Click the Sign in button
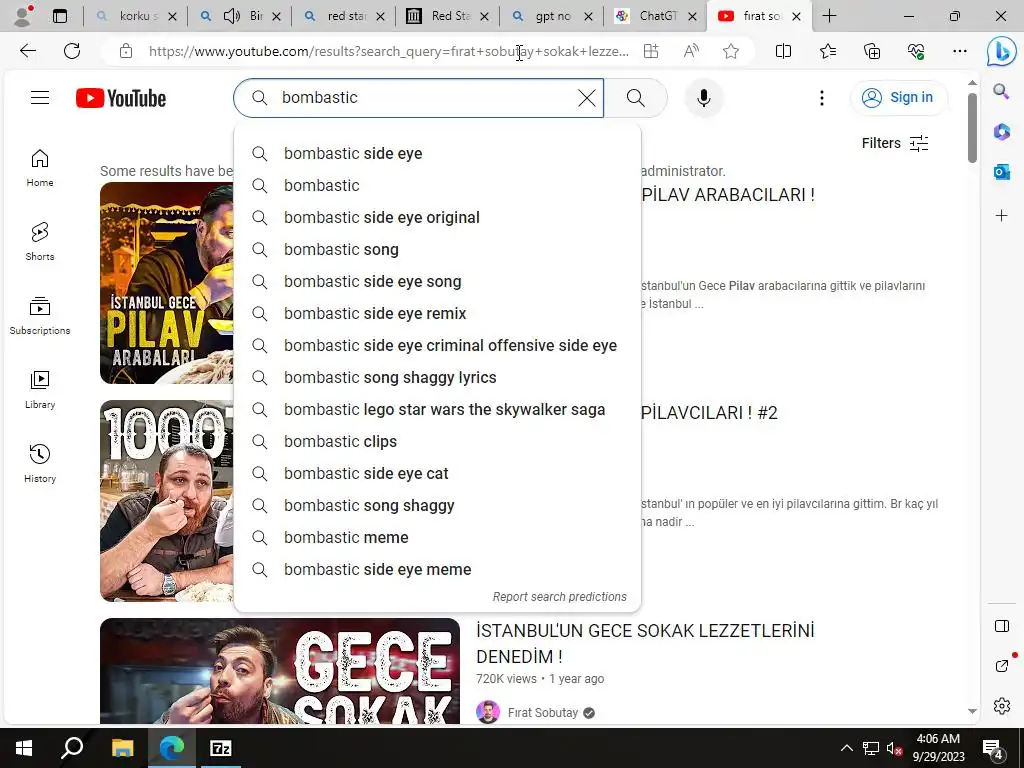The image size is (1024, 768). (x=899, y=98)
